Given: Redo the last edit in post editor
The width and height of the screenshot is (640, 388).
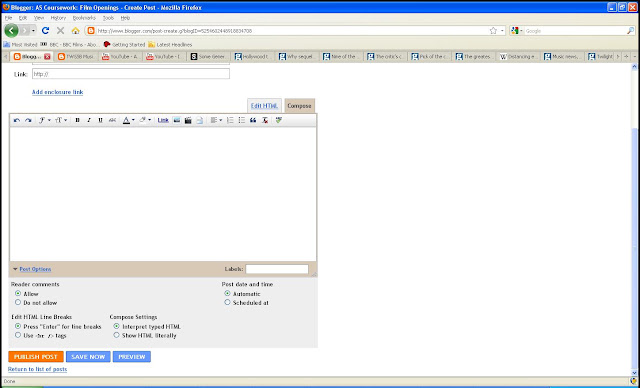Looking at the screenshot, I should click(28, 120).
